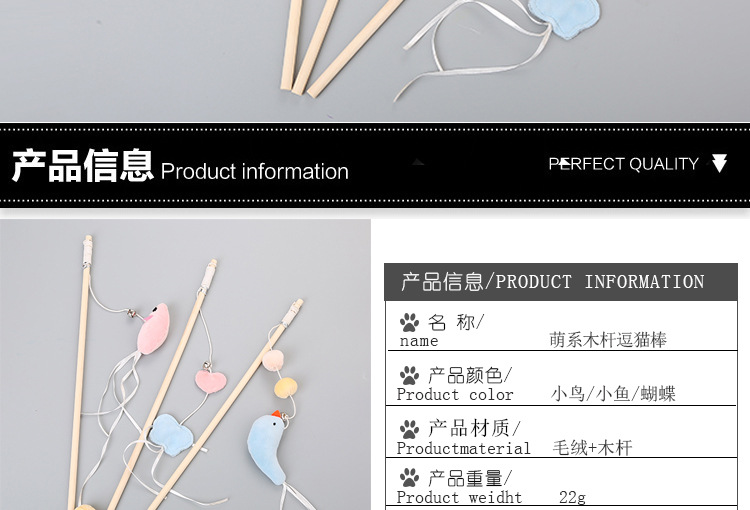Click the 产品信息 banner heading
This screenshot has height=510, width=750.
click(x=82, y=166)
